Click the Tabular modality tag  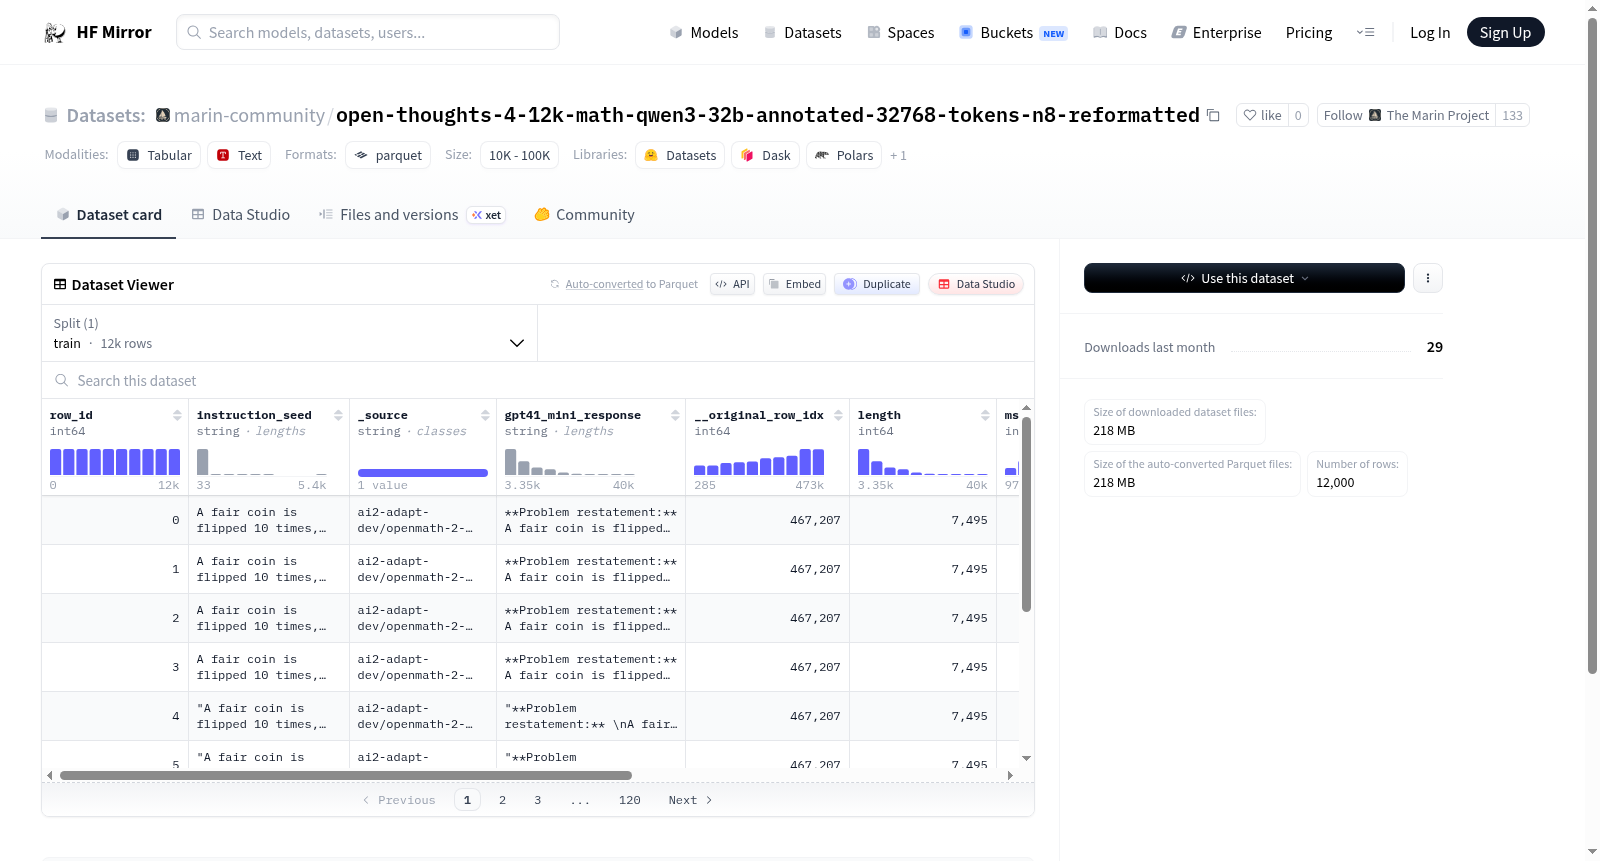click(159, 155)
